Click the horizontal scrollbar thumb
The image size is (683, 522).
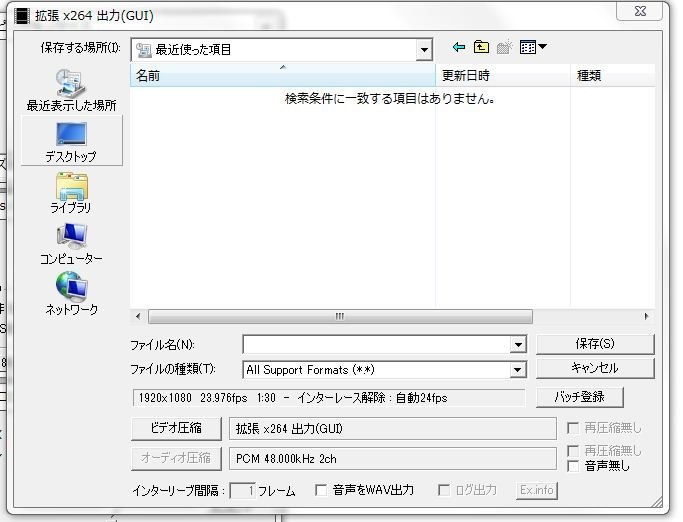340,316
